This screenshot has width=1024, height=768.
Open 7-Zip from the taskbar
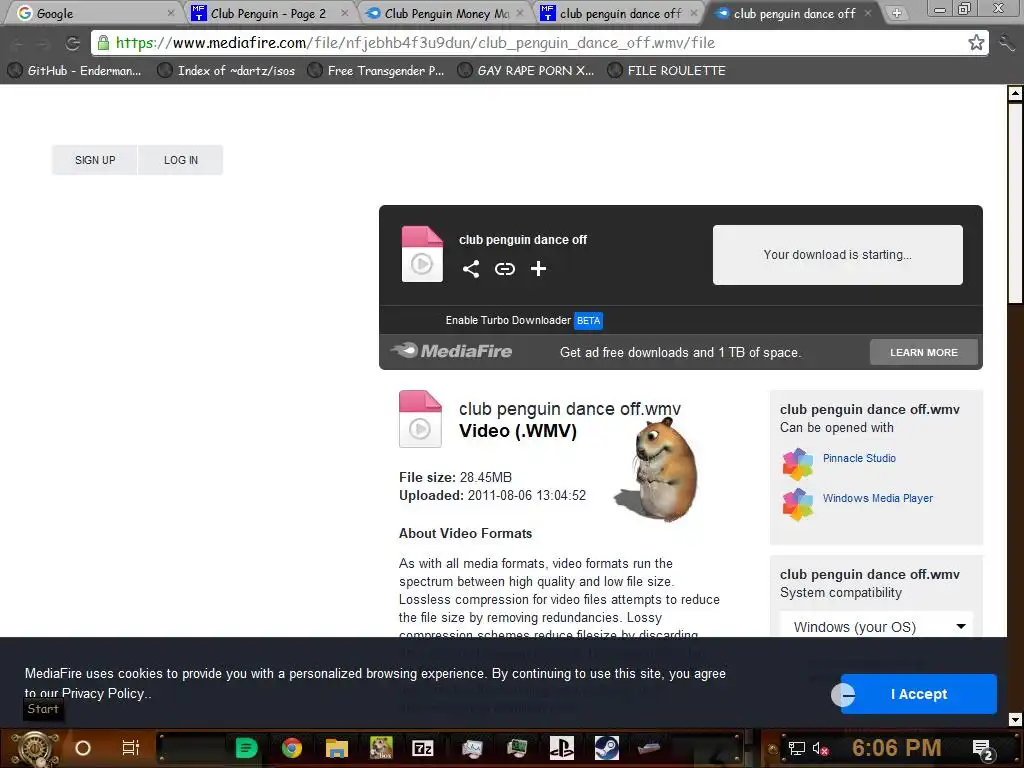pos(423,748)
